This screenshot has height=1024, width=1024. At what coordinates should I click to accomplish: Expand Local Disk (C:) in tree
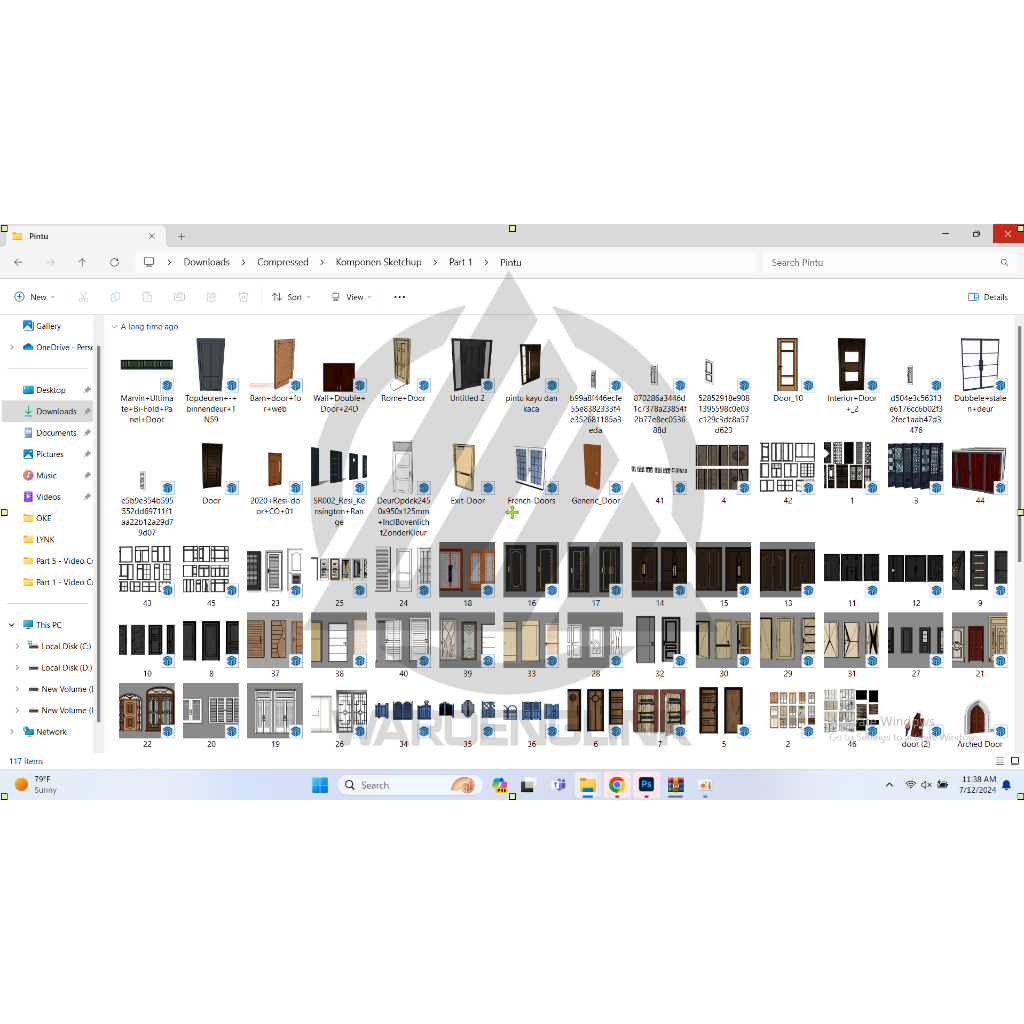17,647
